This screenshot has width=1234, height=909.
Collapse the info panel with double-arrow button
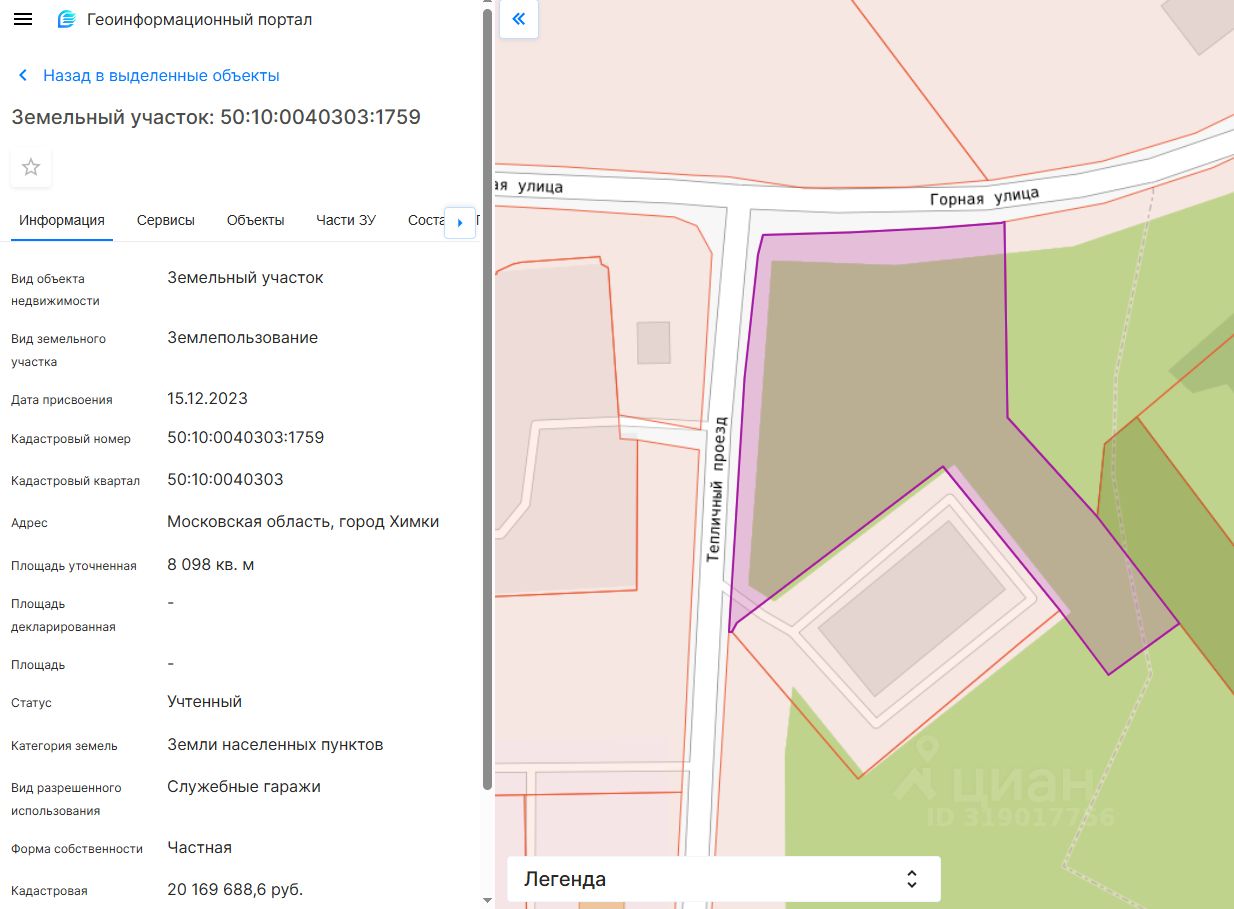(x=519, y=19)
